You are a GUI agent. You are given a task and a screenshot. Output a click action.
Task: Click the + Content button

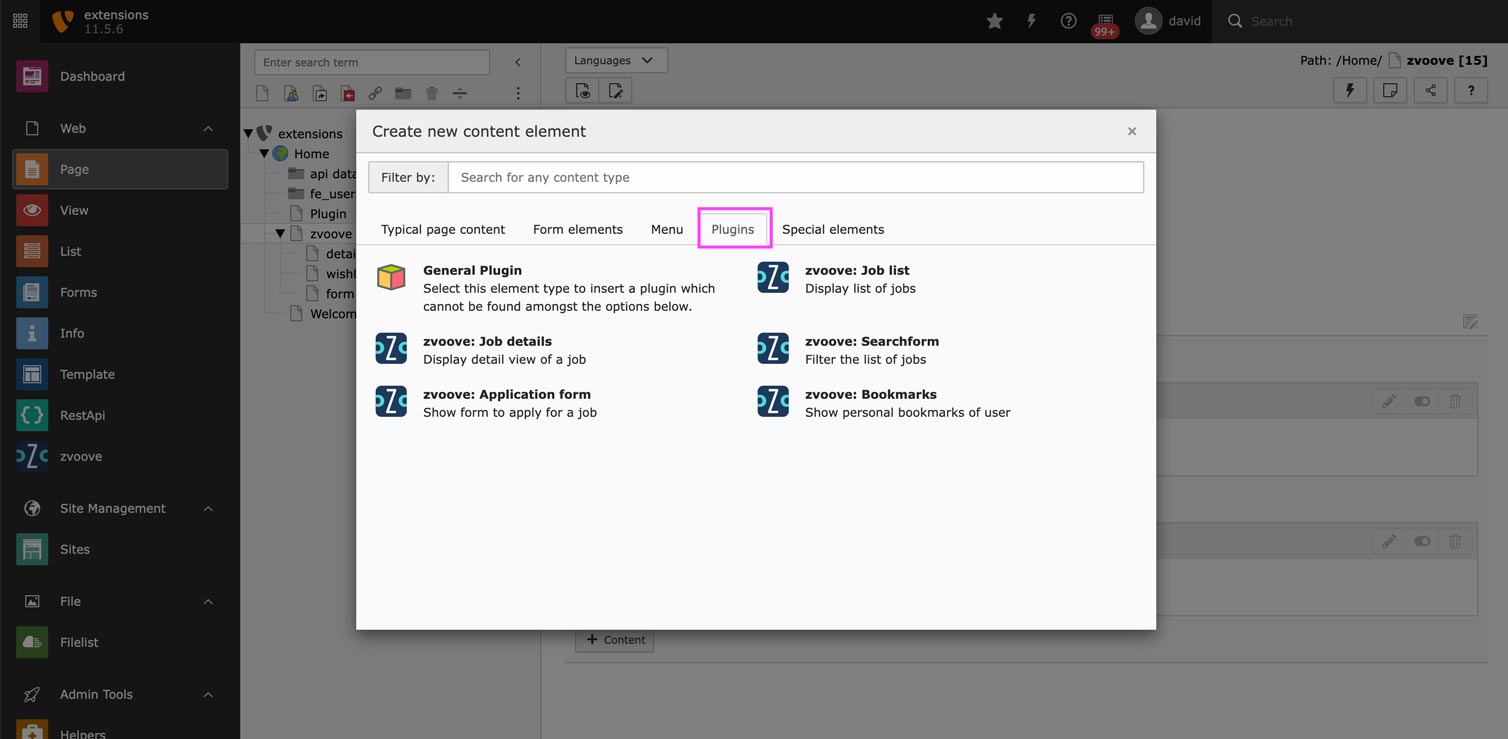point(615,640)
